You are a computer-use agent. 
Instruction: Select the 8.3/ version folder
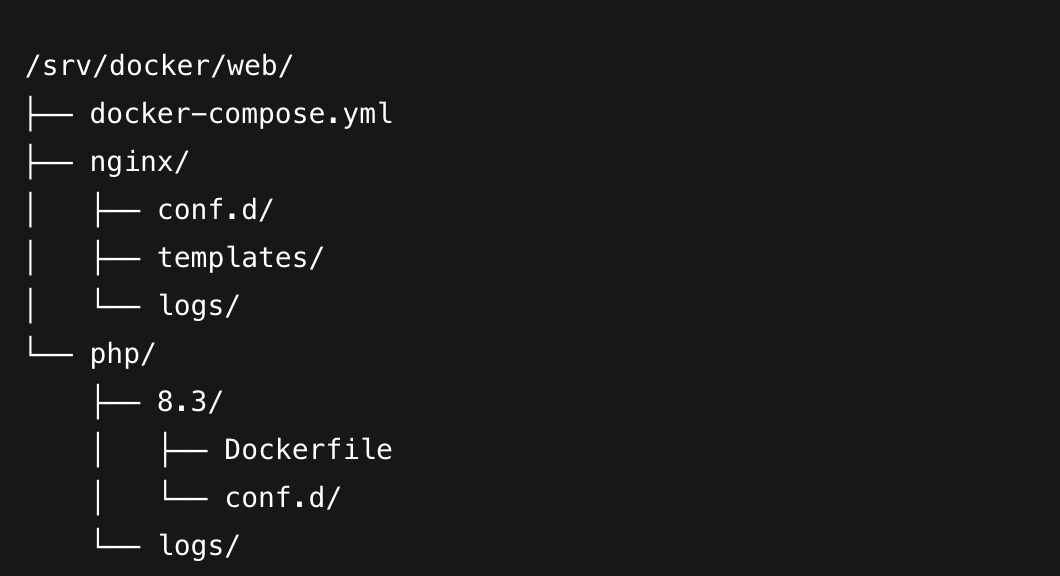click(190, 402)
